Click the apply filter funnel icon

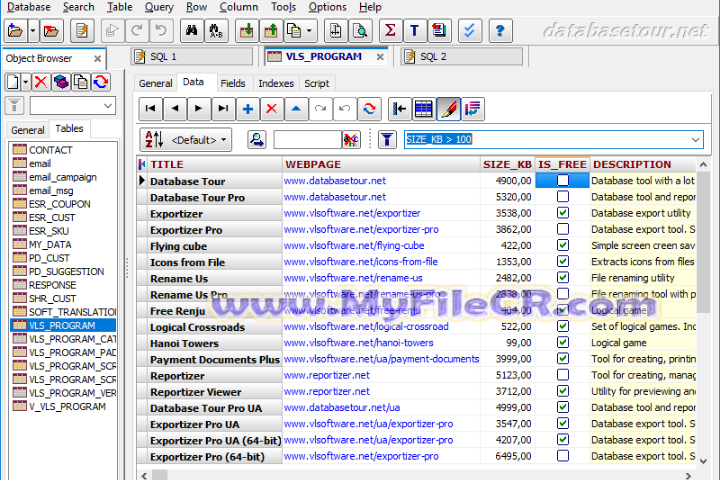point(387,139)
